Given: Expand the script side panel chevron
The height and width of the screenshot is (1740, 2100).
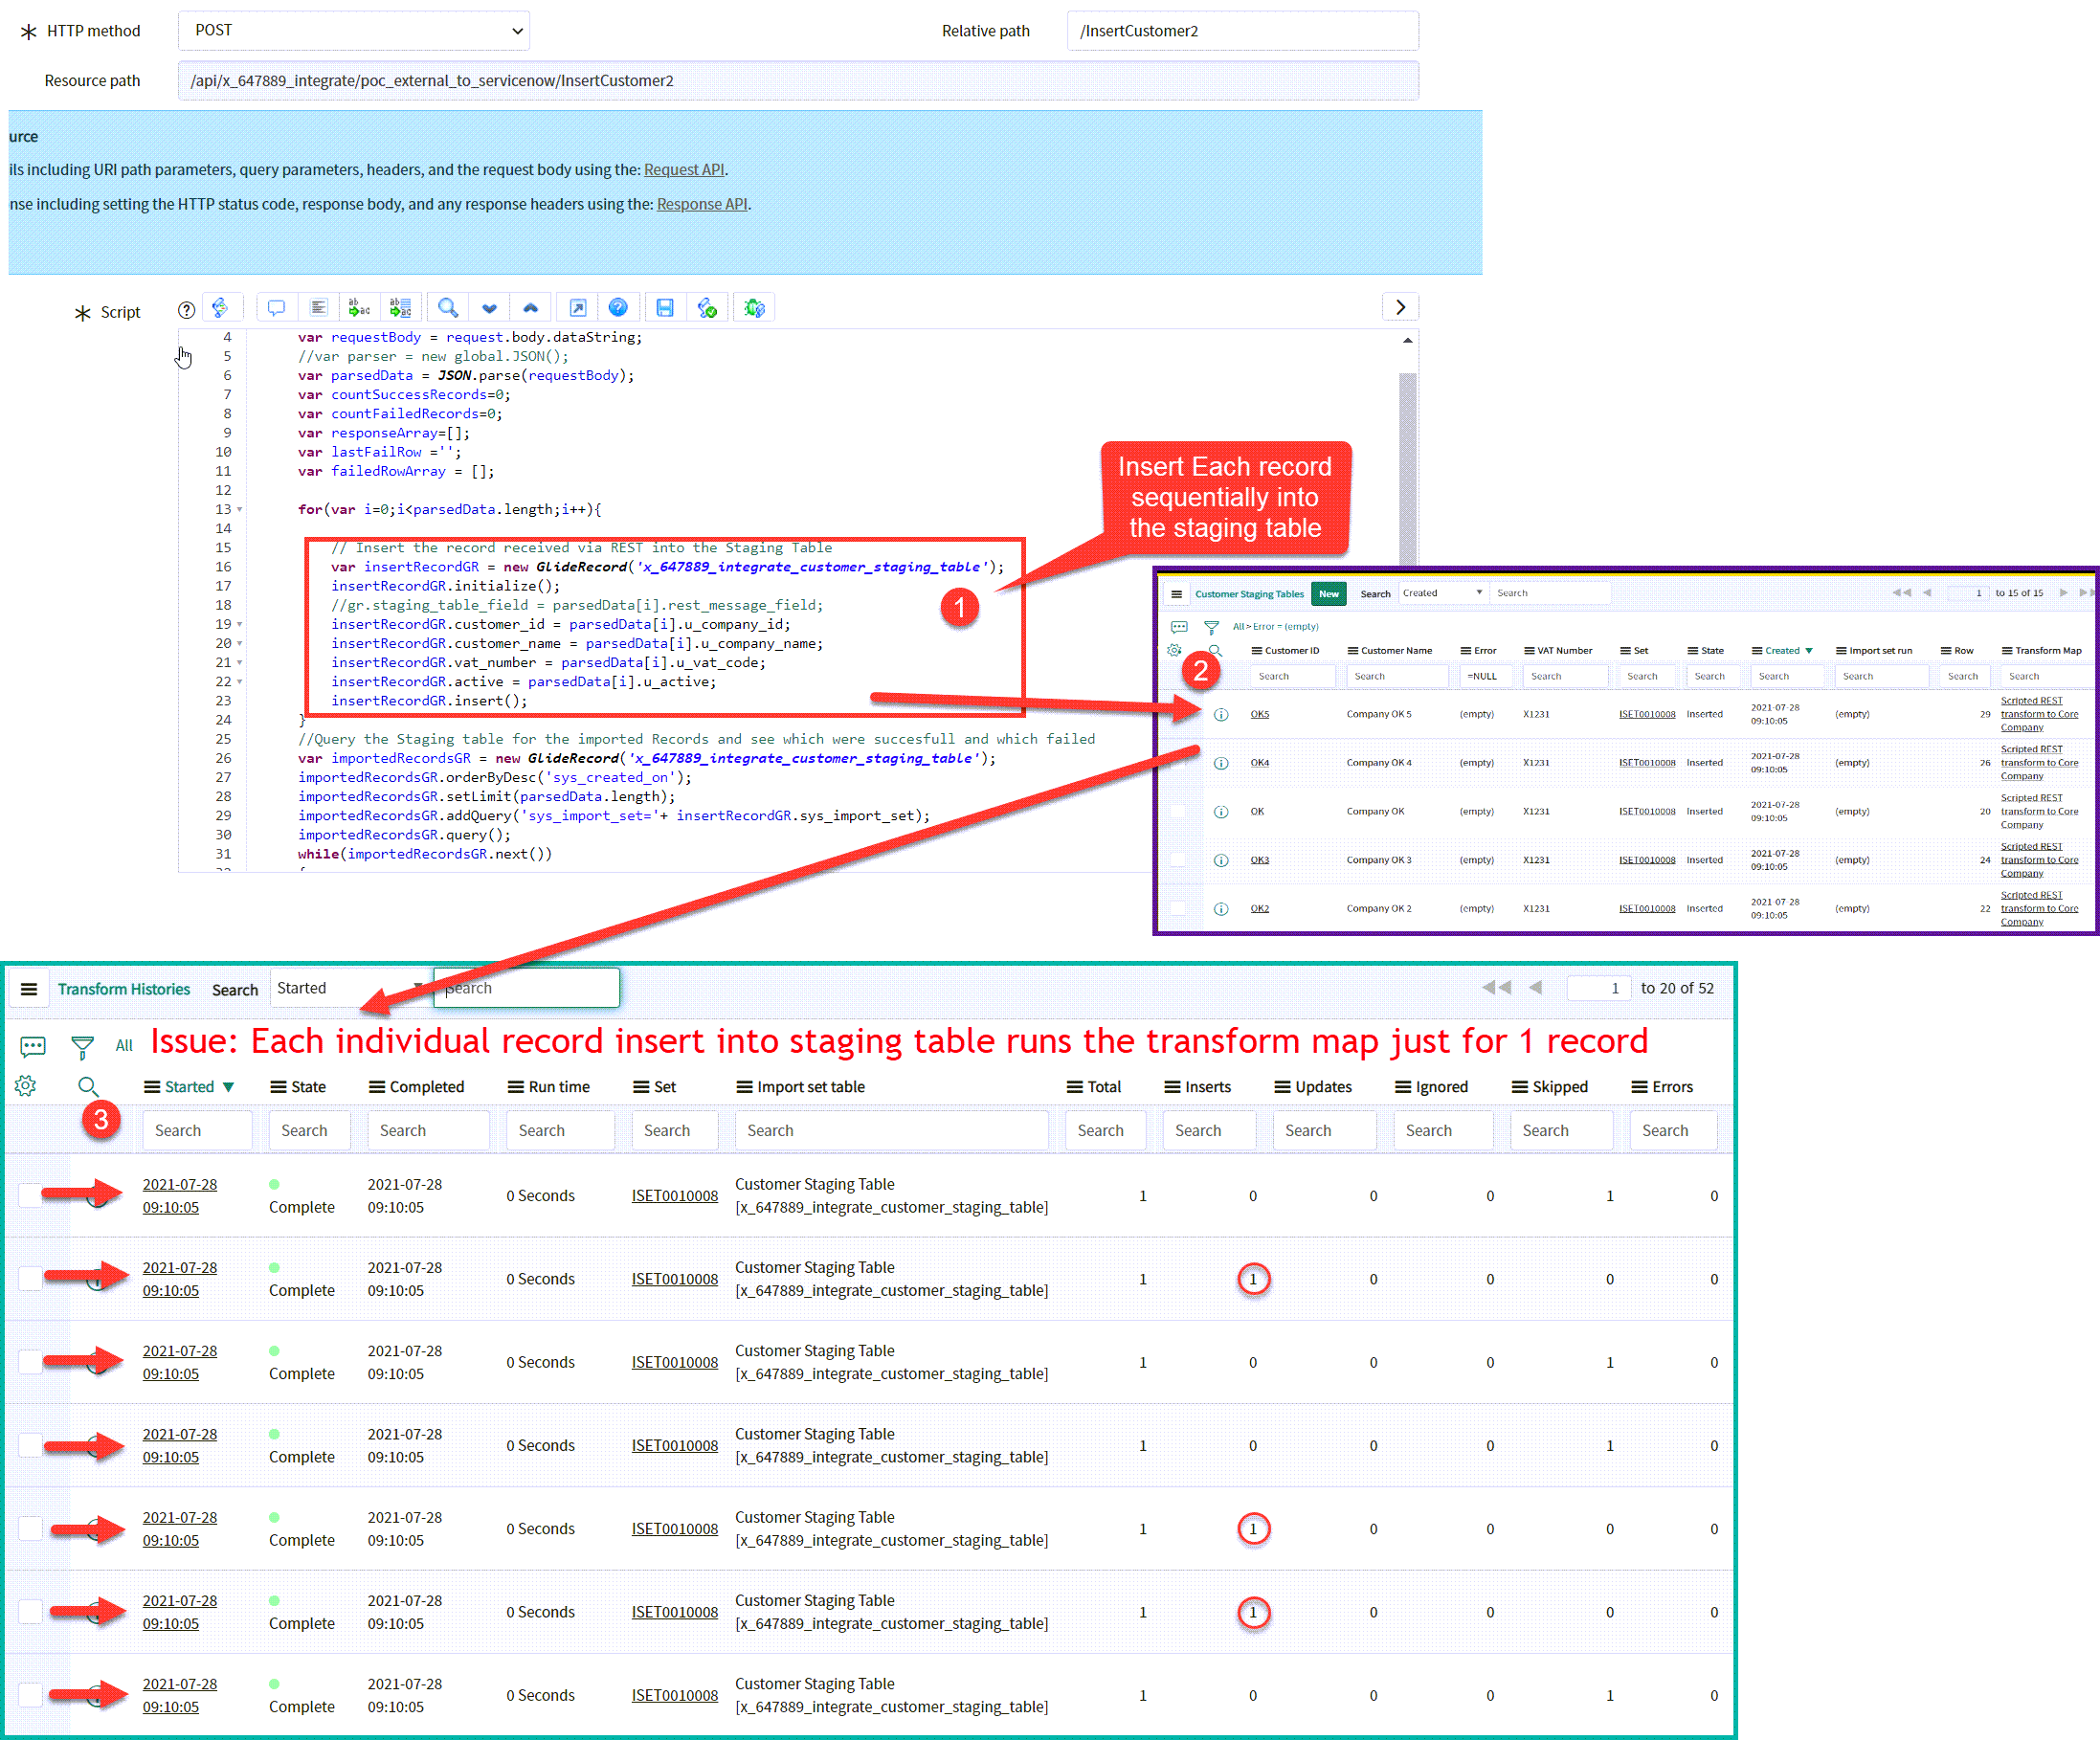Looking at the screenshot, I should (1400, 307).
